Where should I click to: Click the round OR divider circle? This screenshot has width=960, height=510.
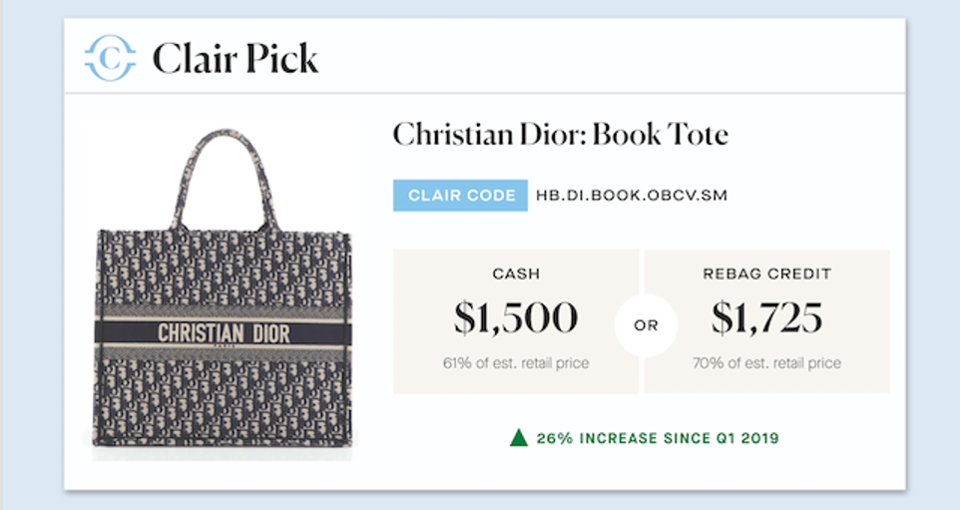coord(646,325)
